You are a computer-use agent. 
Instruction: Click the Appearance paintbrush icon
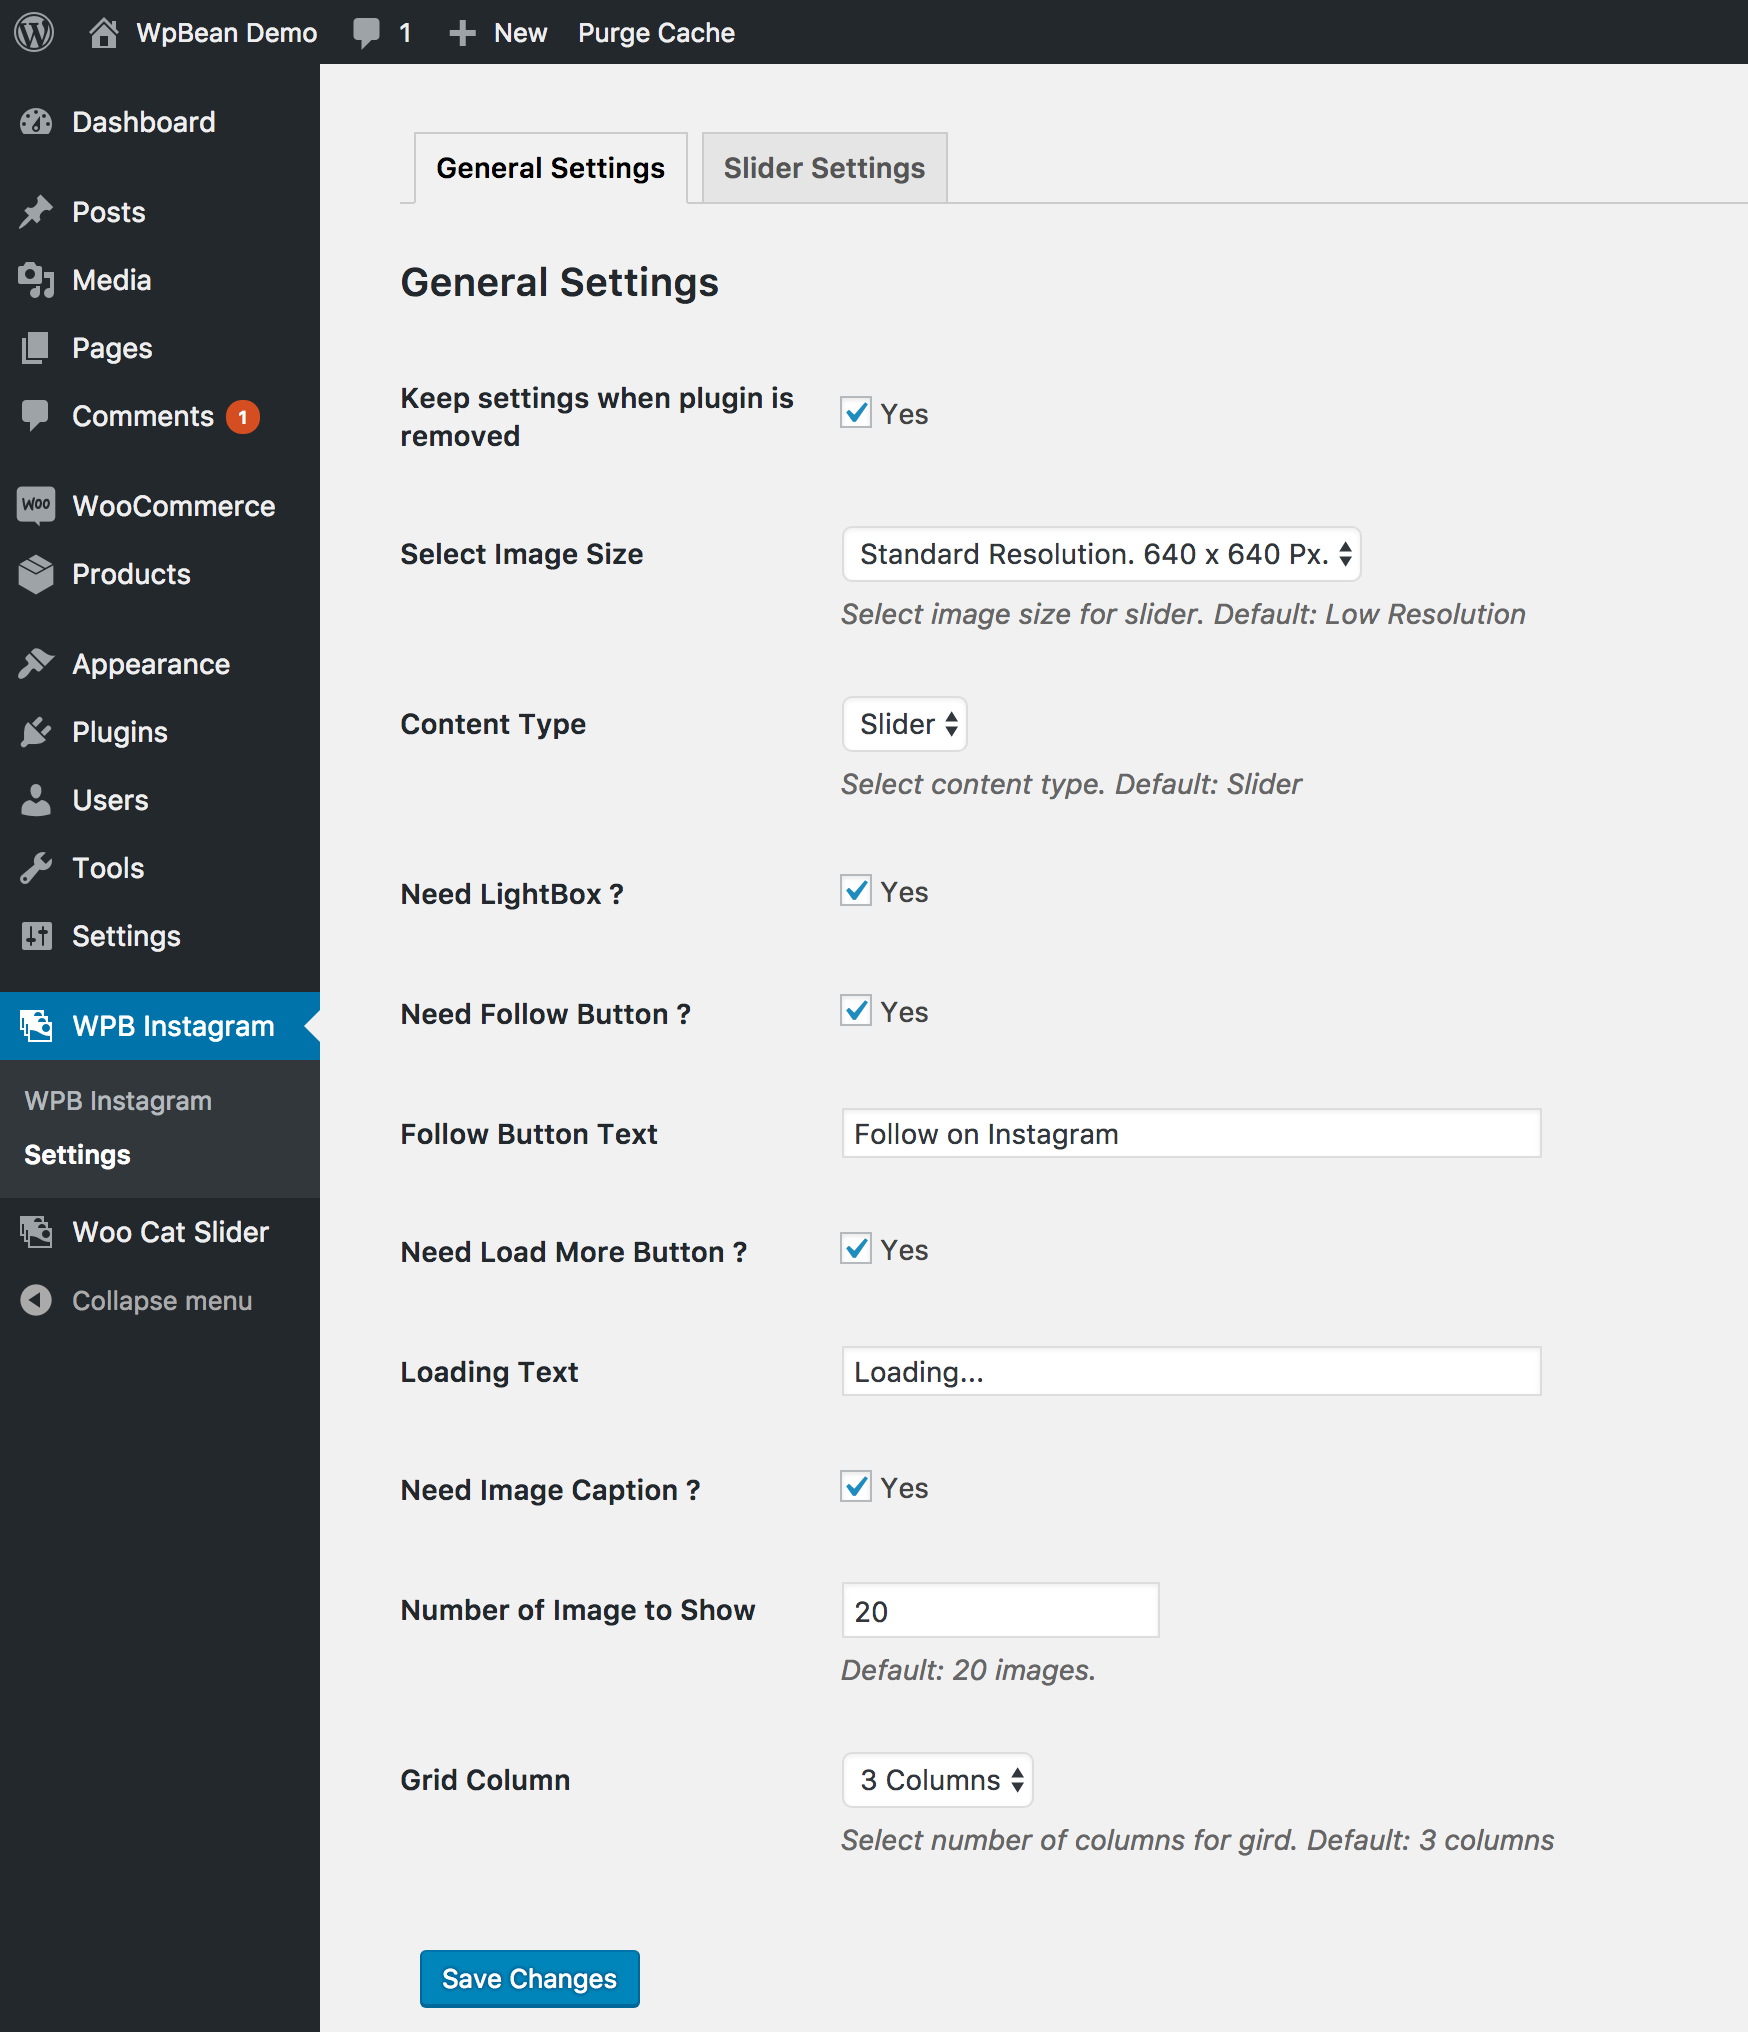pos(36,663)
